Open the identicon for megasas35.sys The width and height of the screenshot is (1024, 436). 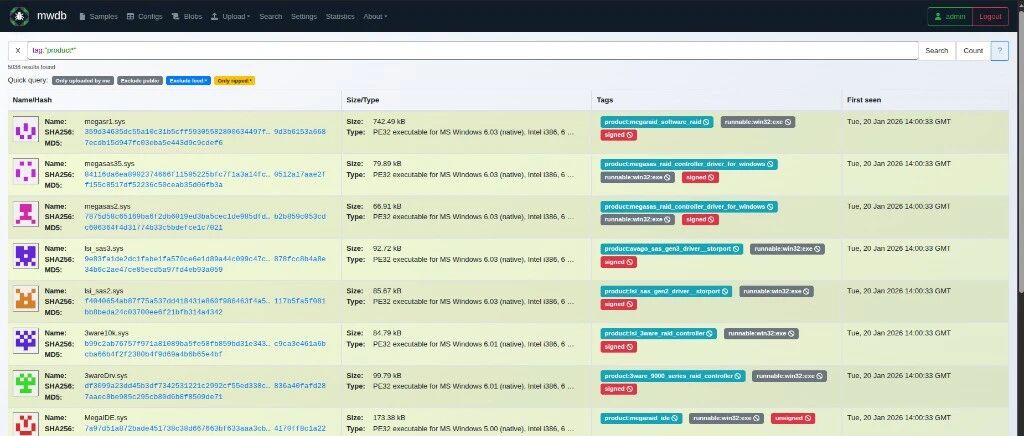[26, 172]
